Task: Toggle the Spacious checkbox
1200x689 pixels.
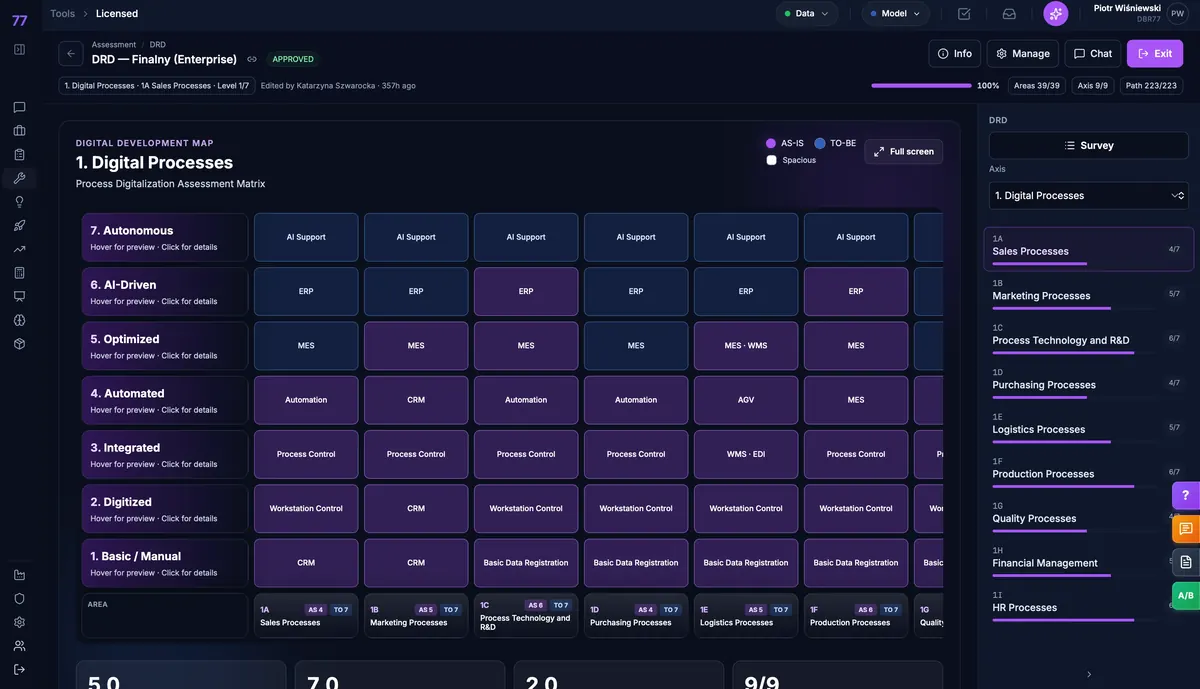Action: [x=771, y=160]
